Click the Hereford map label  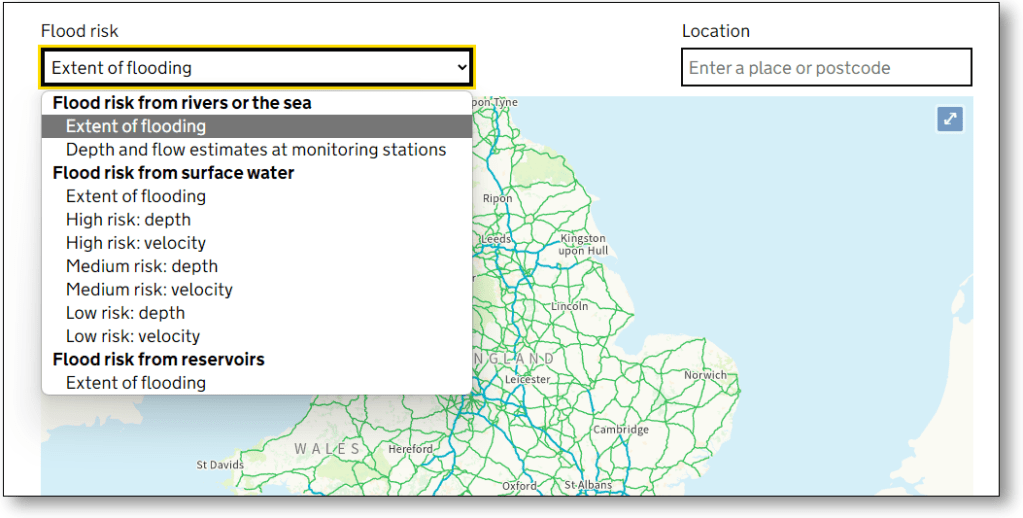411,449
